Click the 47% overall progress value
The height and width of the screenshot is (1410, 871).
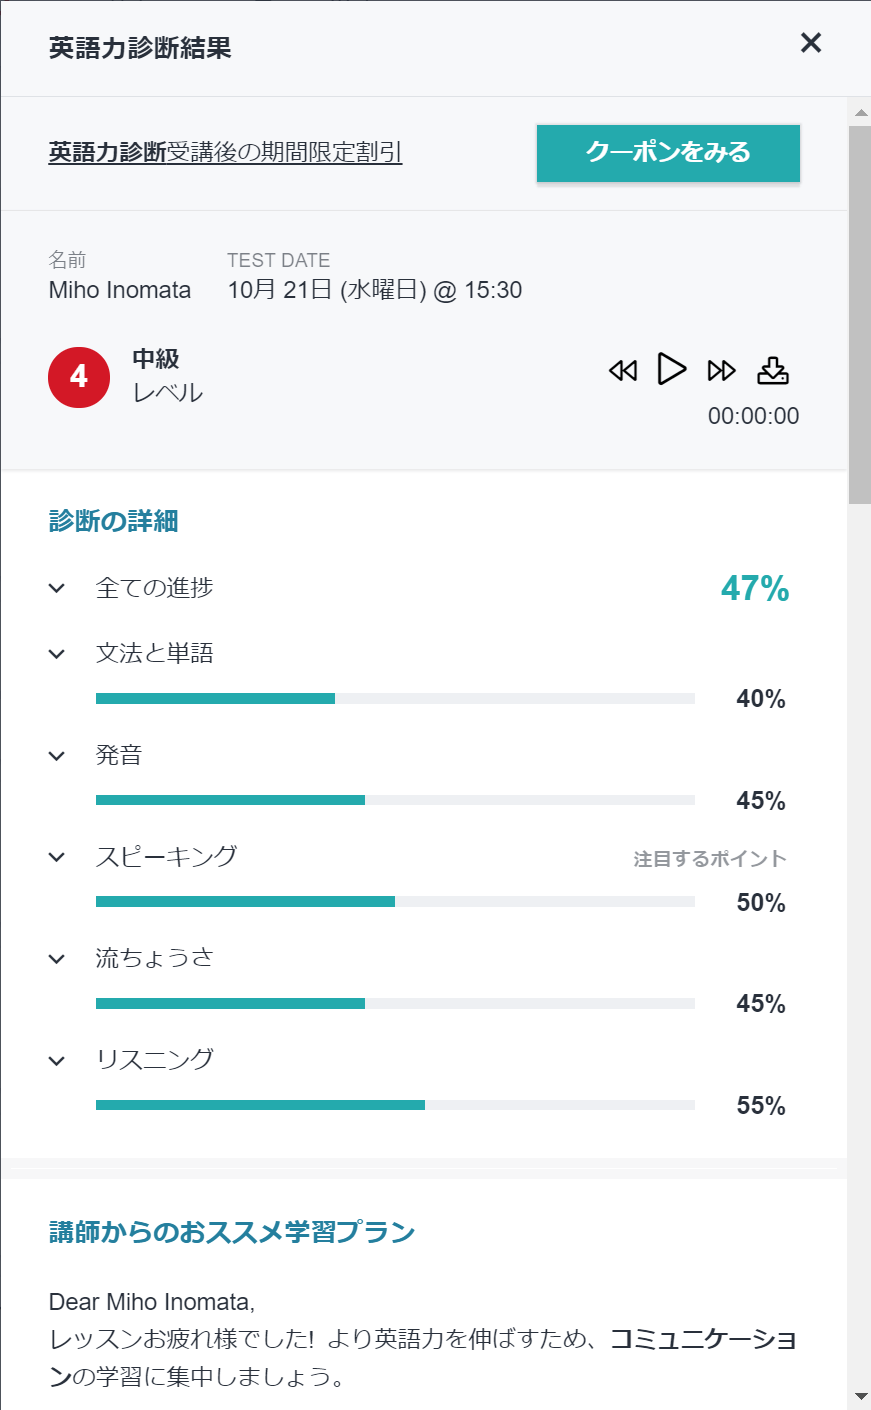pos(755,589)
